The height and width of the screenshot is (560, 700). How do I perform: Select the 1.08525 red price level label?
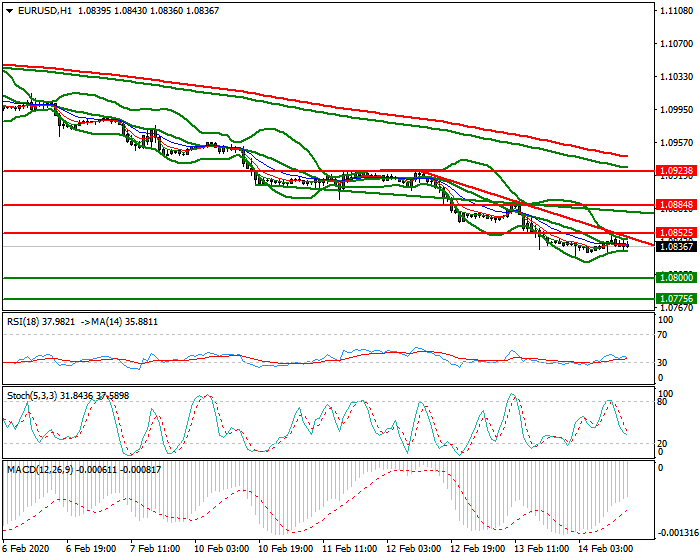point(676,233)
